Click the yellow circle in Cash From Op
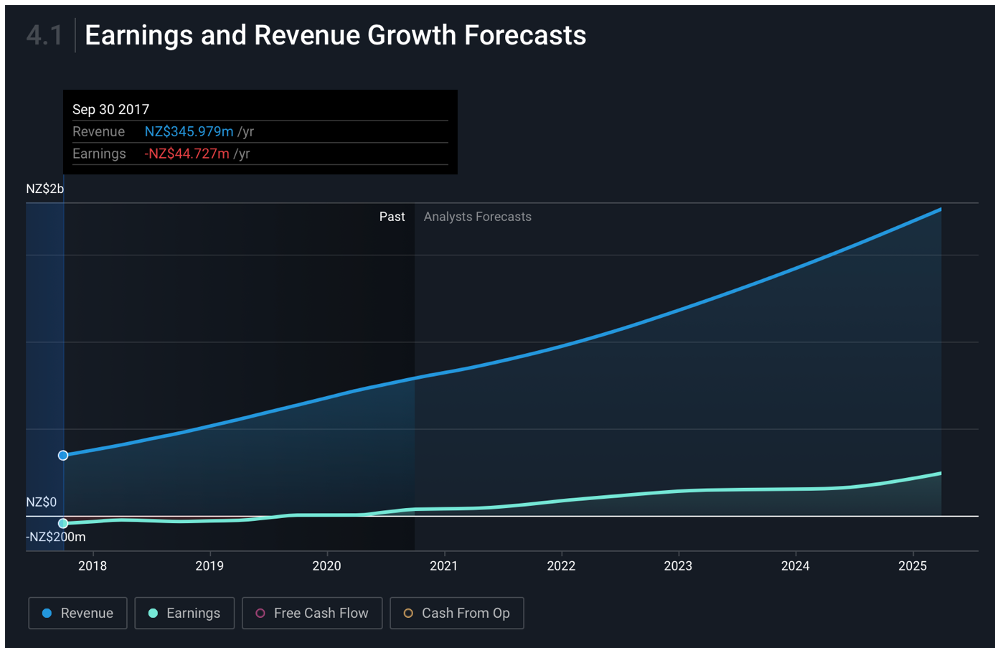This screenshot has height=654, width=1000. [408, 613]
